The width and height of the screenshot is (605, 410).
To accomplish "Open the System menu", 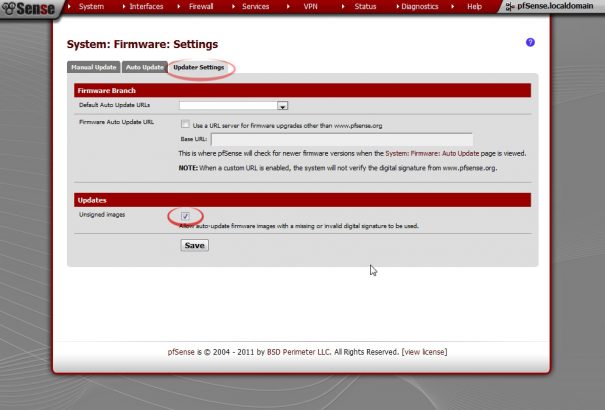I will tap(91, 7).
